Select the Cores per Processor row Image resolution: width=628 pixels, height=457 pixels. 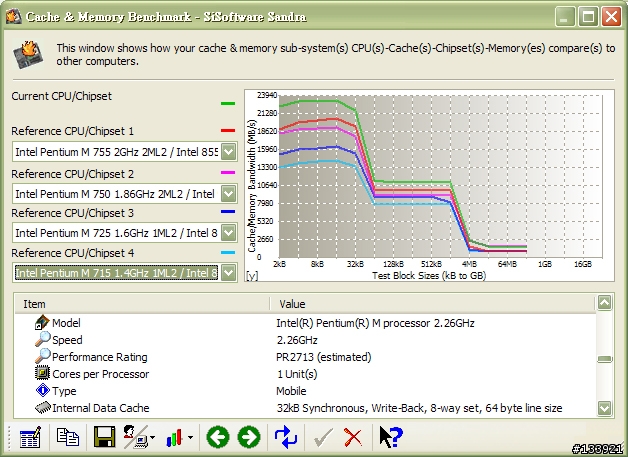(305, 374)
